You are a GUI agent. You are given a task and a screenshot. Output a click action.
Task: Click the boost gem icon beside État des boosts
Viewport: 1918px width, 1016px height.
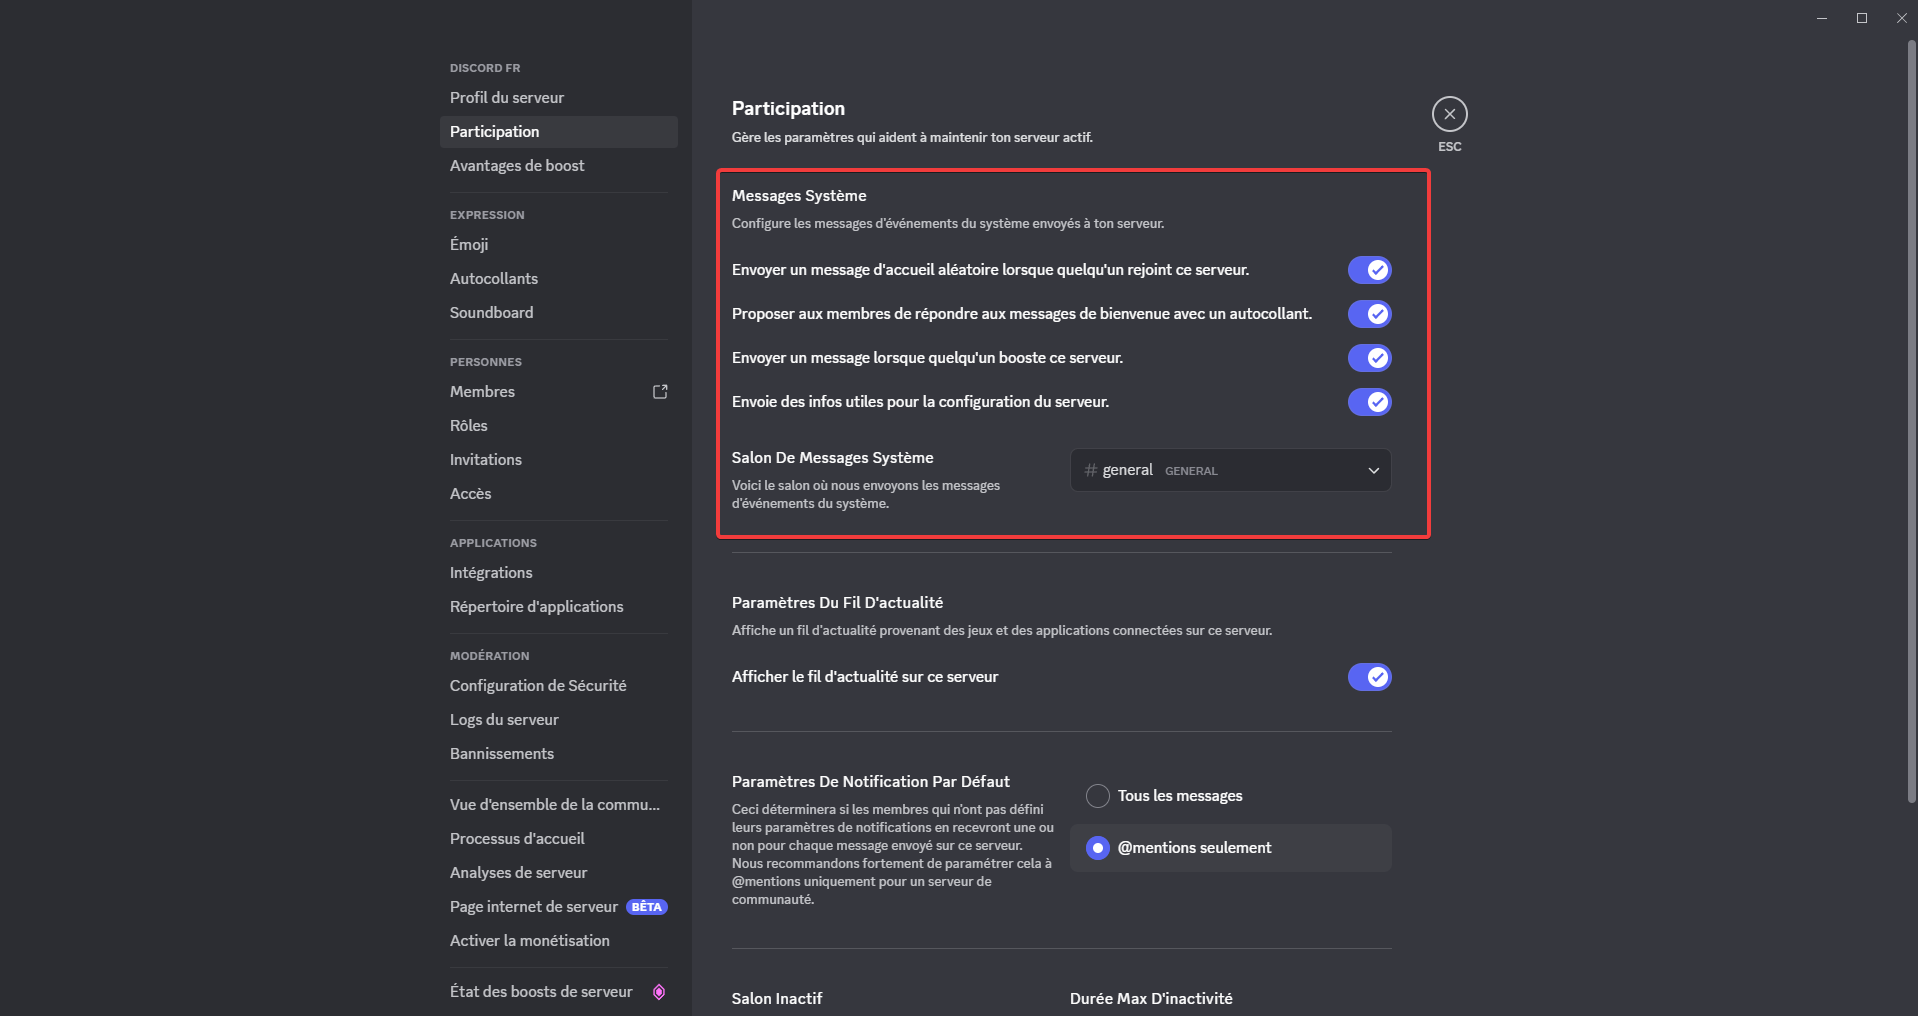point(659,991)
